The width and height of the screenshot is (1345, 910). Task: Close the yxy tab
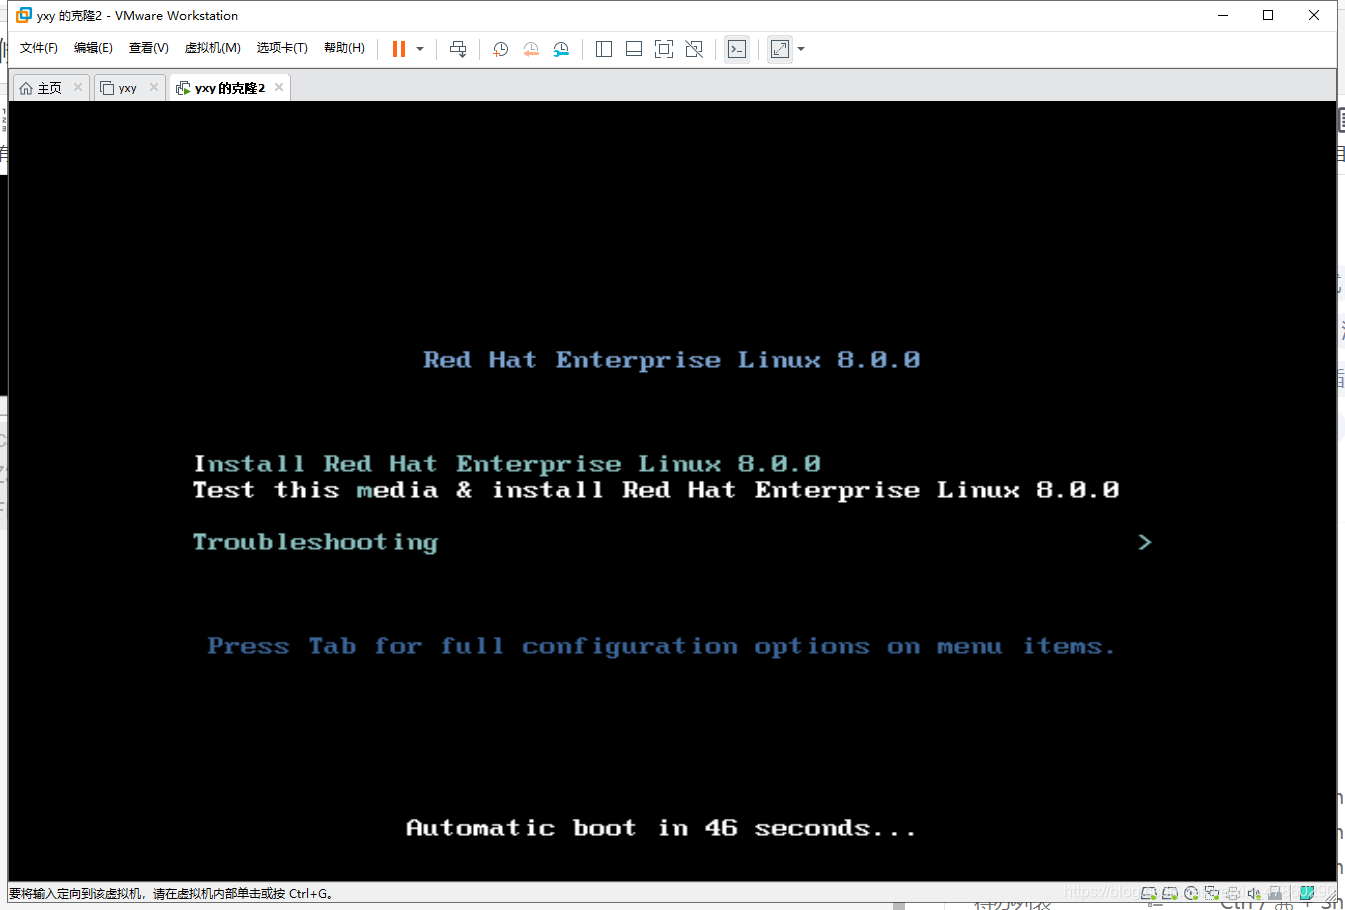pos(154,87)
